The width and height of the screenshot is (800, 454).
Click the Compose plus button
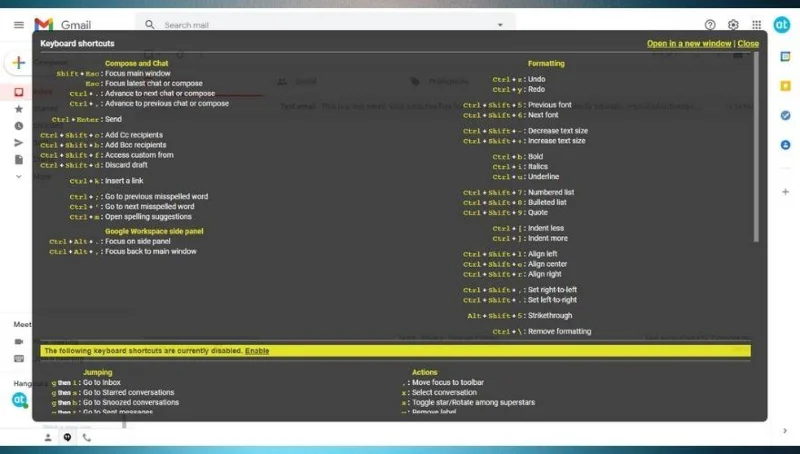[19, 63]
